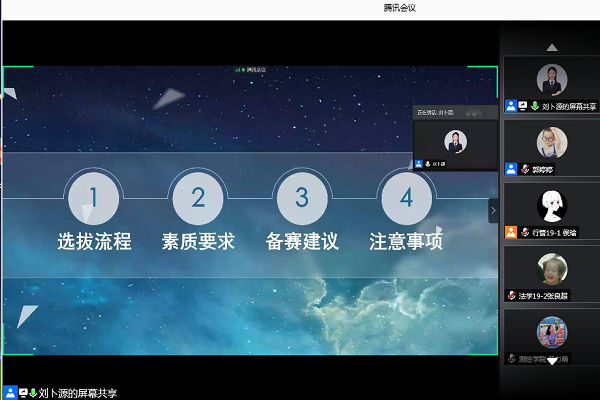
Task: Click muted microphone icon on 法学19-2 tile
Action: point(511,296)
